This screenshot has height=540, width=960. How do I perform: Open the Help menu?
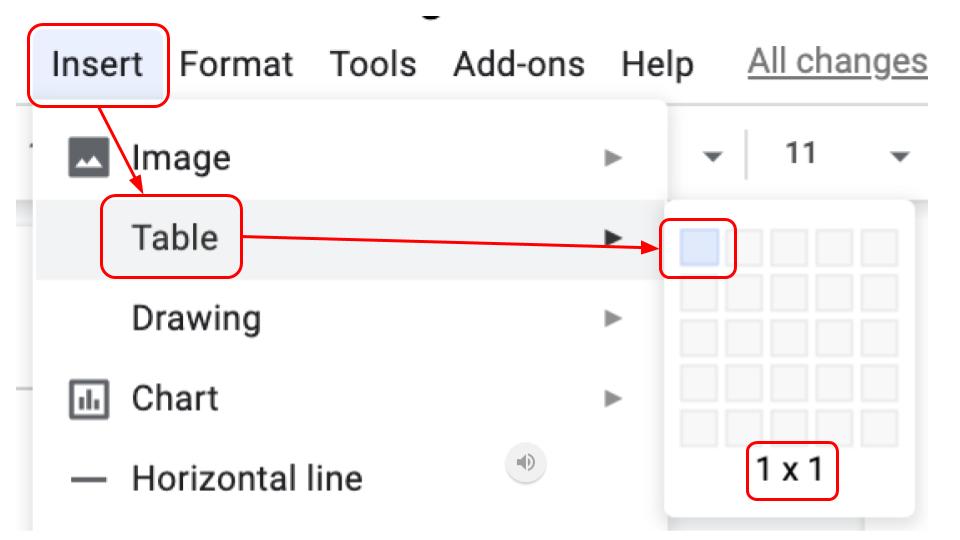[658, 64]
